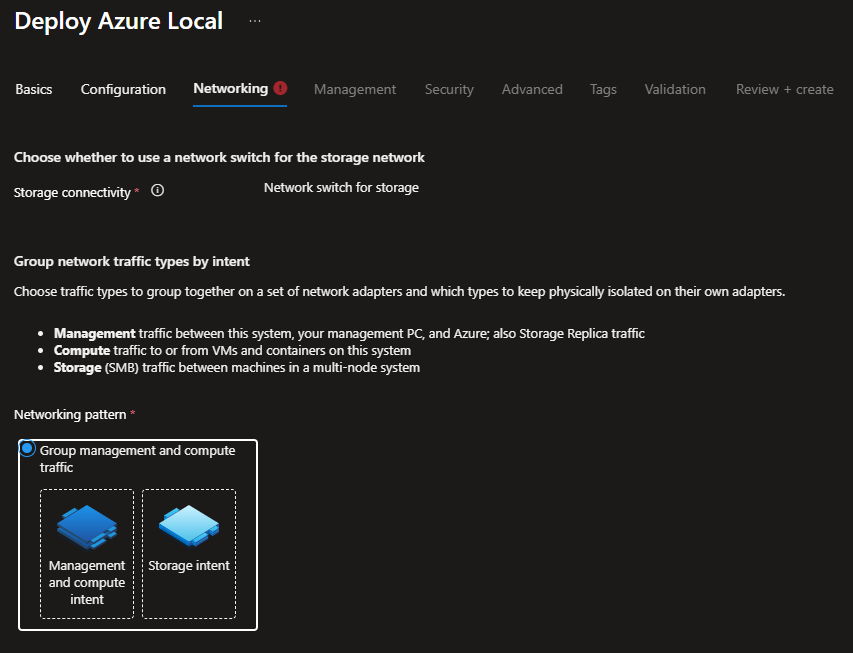Open the Configuration tab
Screen dimensions: 853x653
coord(123,89)
